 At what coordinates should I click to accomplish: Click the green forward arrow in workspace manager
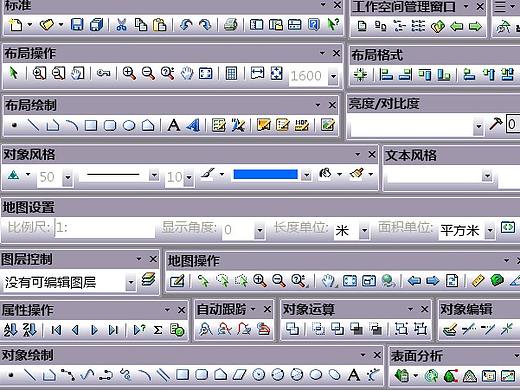click(x=475, y=26)
